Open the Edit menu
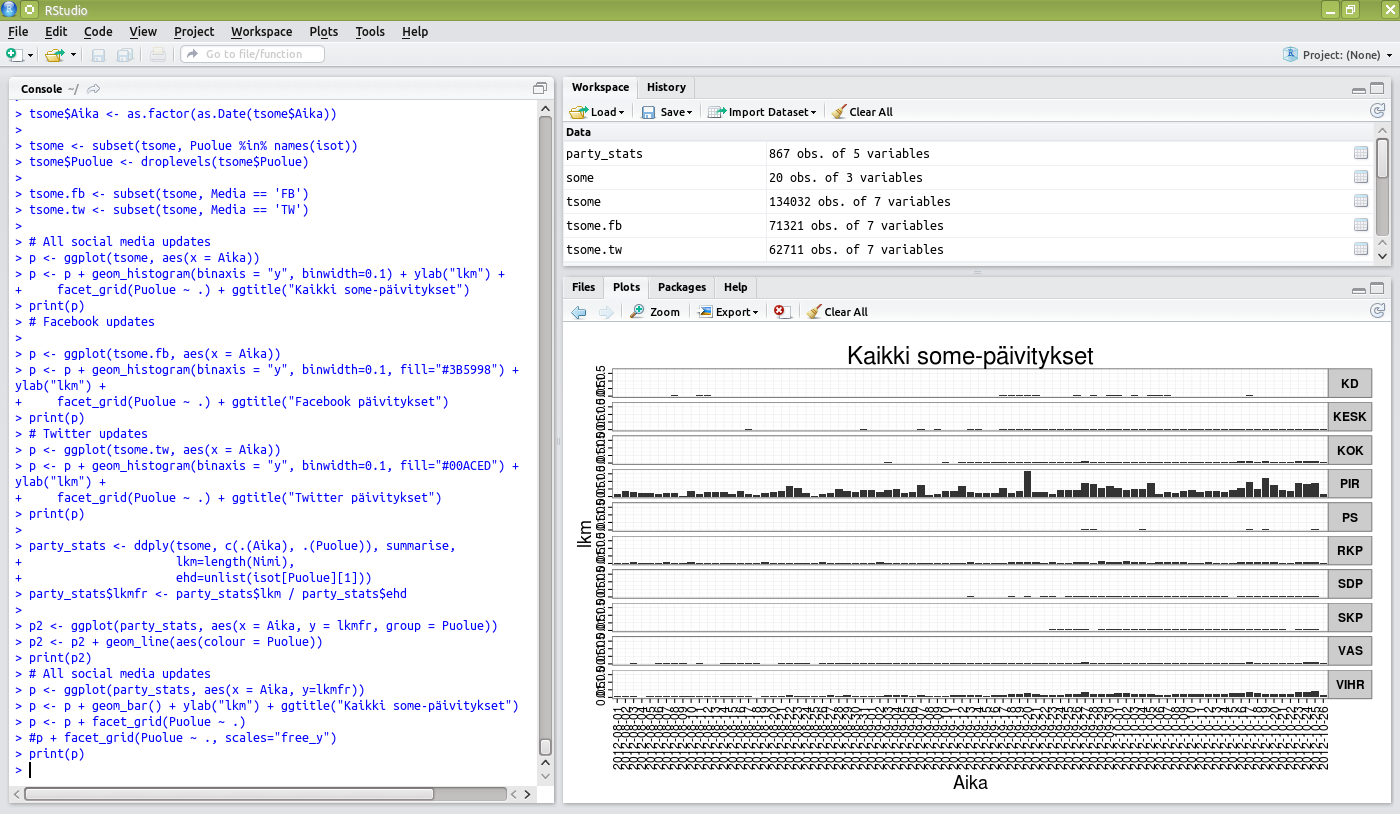 point(56,31)
